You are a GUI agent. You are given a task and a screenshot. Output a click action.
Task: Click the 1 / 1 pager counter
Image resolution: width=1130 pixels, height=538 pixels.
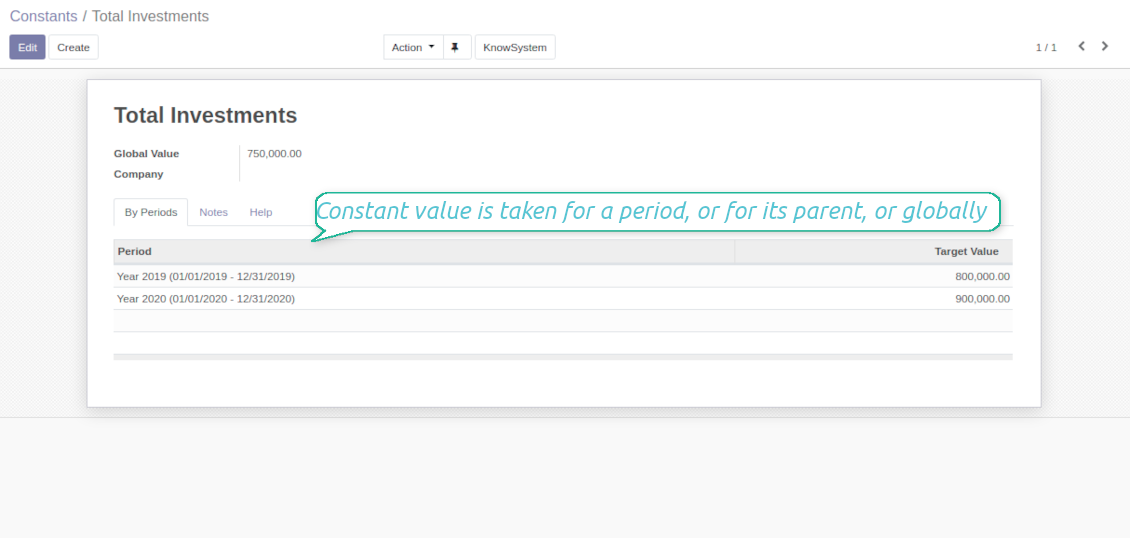(x=1046, y=47)
